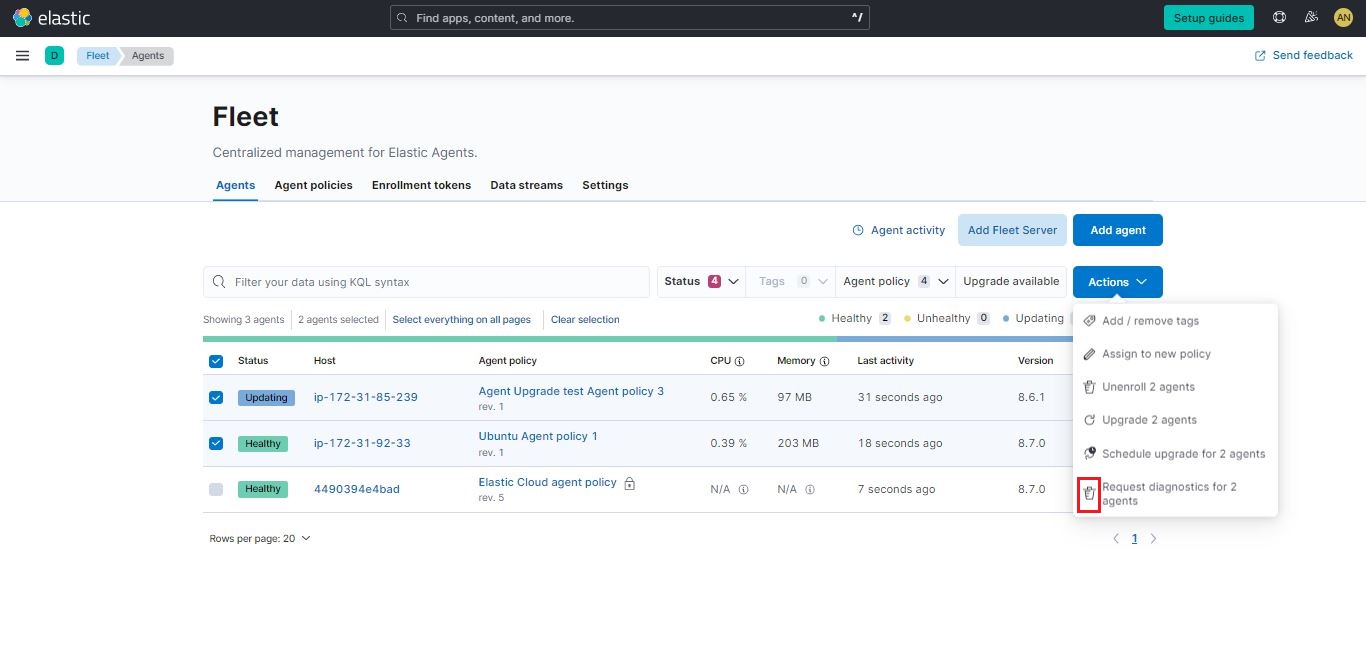1366x655 pixels.
Task: Click the Add agent button
Action: (x=1117, y=230)
